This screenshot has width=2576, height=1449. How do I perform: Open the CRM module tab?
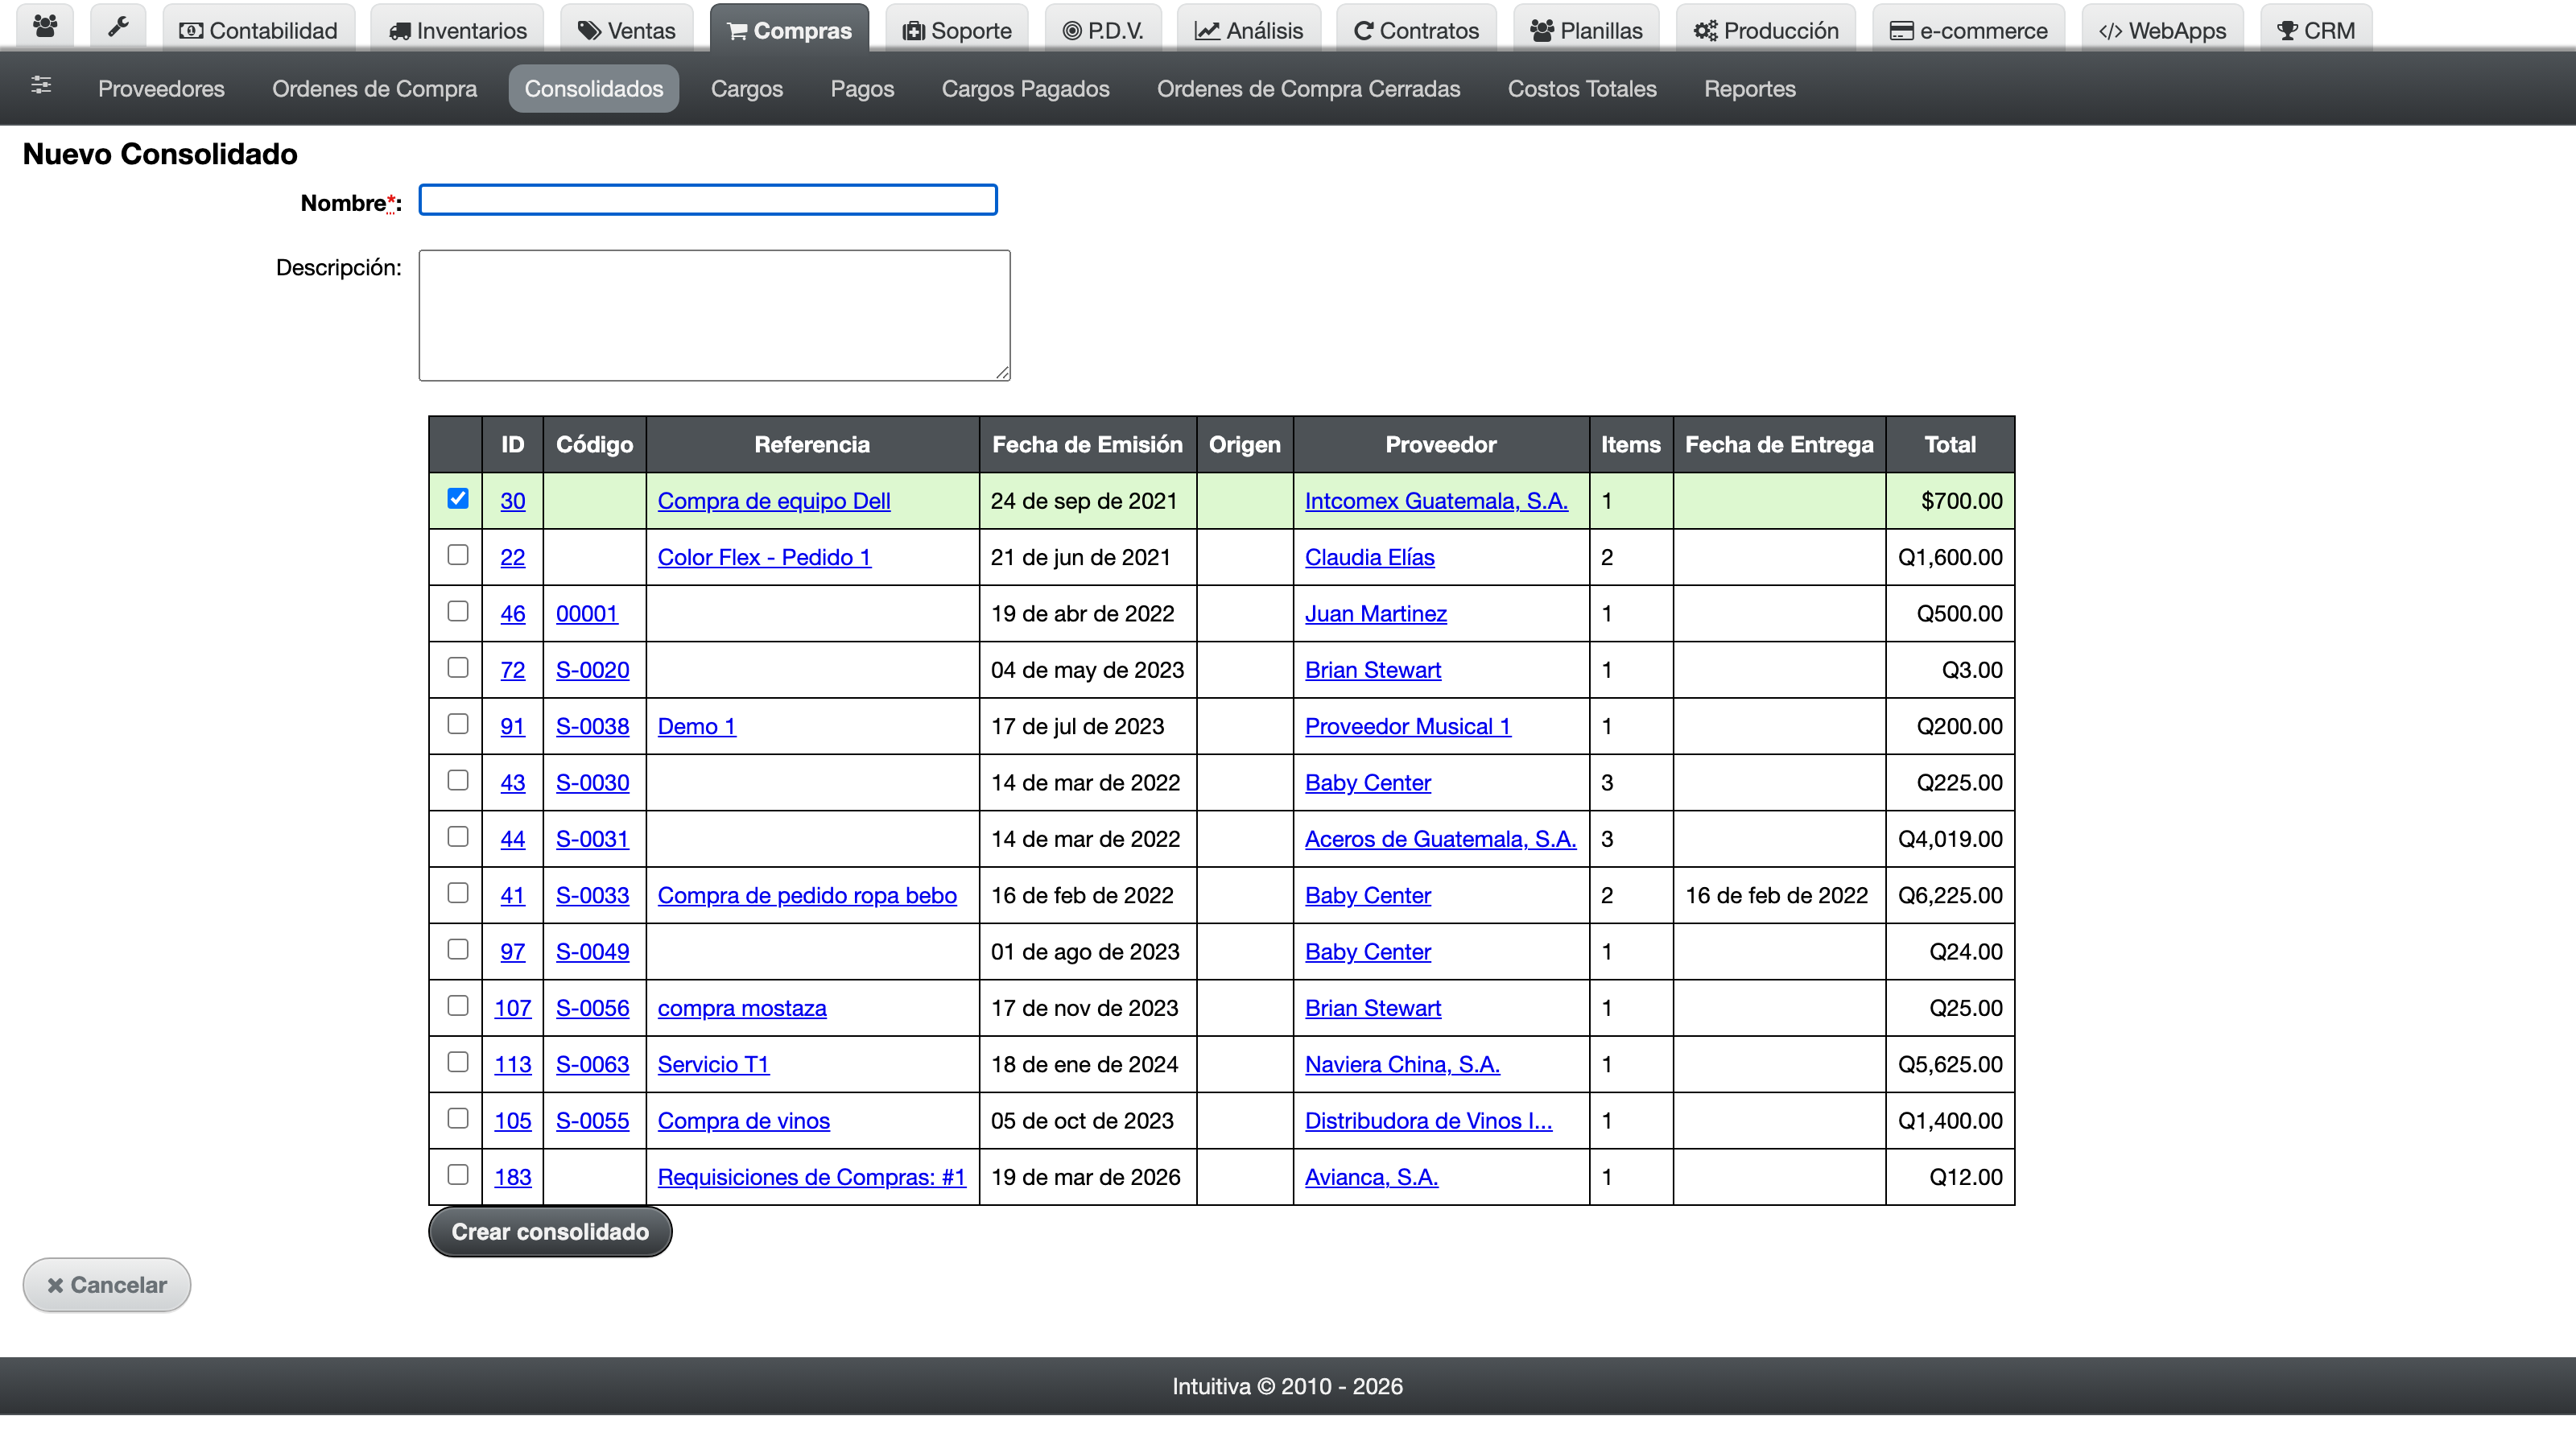(x=2316, y=30)
